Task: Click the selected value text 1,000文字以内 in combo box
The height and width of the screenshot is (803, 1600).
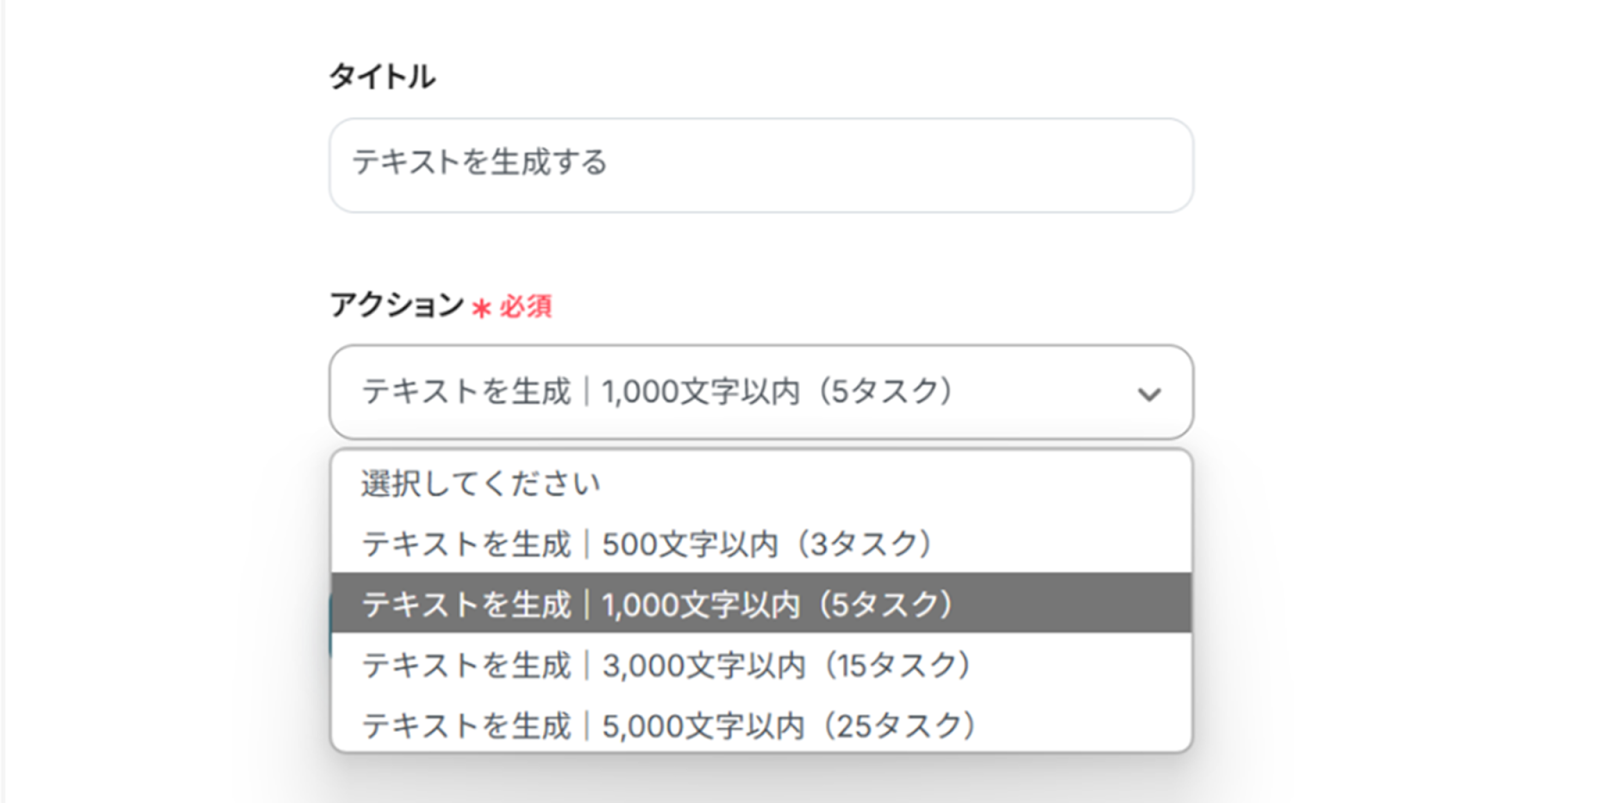Action: click(700, 392)
